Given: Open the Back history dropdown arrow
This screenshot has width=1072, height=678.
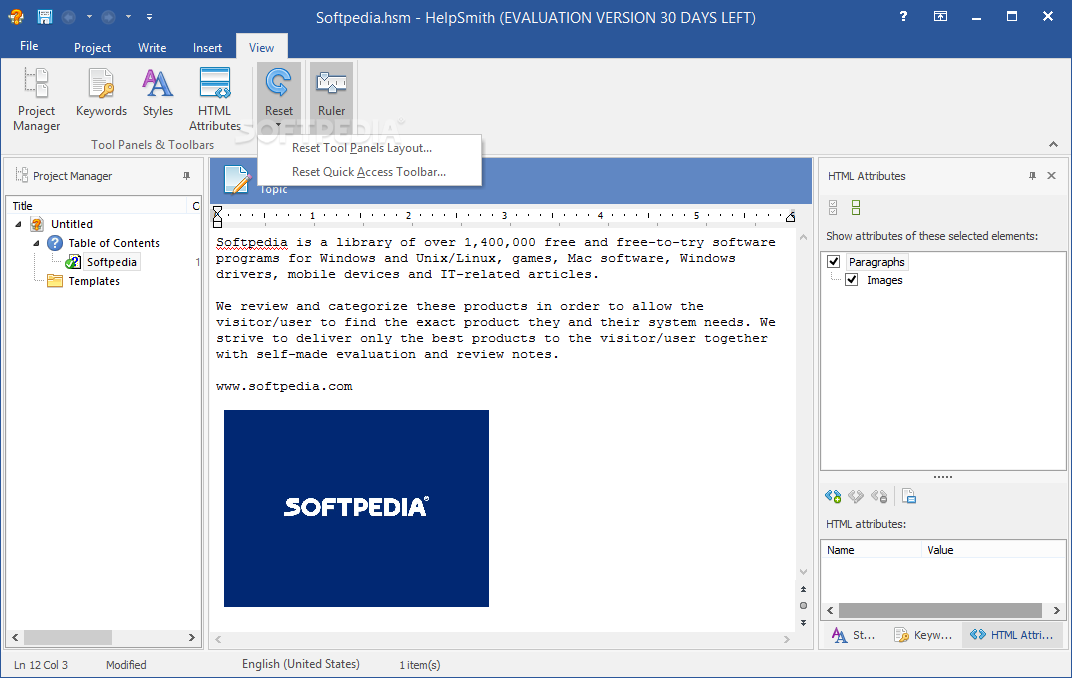Looking at the screenshot, I should tap(89, 16).
